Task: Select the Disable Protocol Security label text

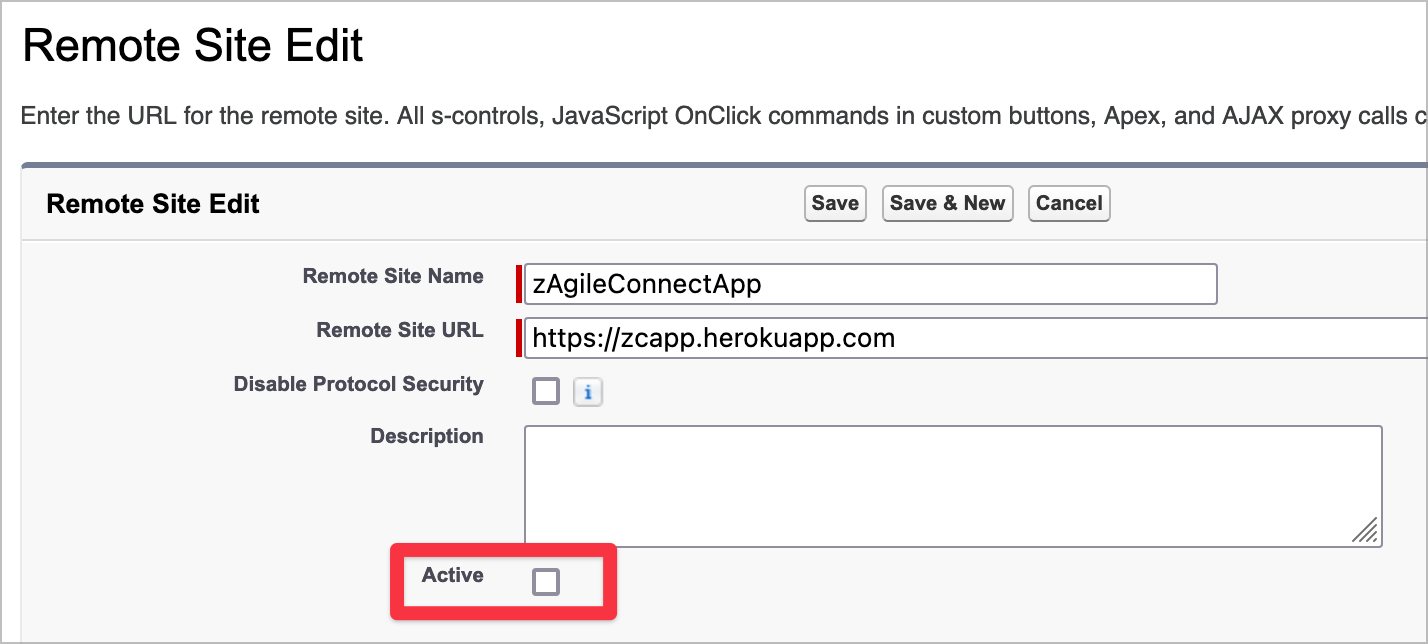Action: point(358,385)
